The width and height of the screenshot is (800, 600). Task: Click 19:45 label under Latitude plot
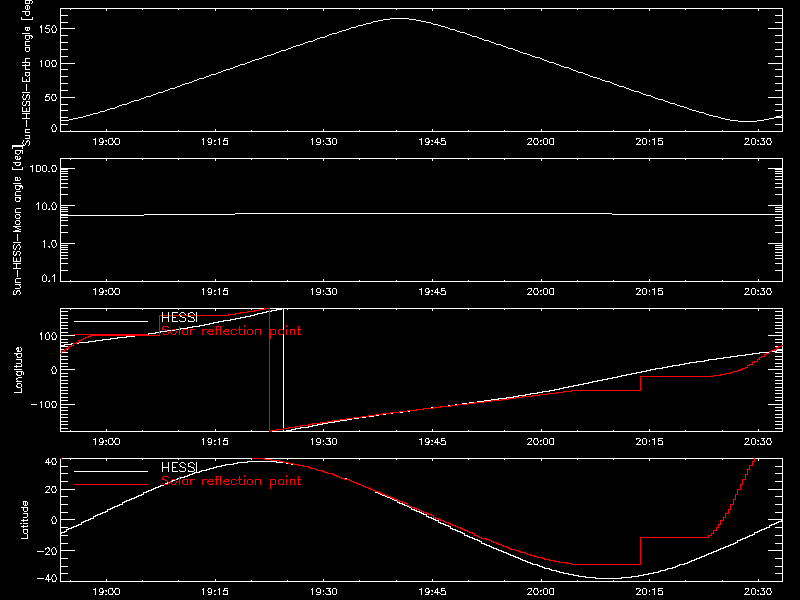(x=432, y=592)
